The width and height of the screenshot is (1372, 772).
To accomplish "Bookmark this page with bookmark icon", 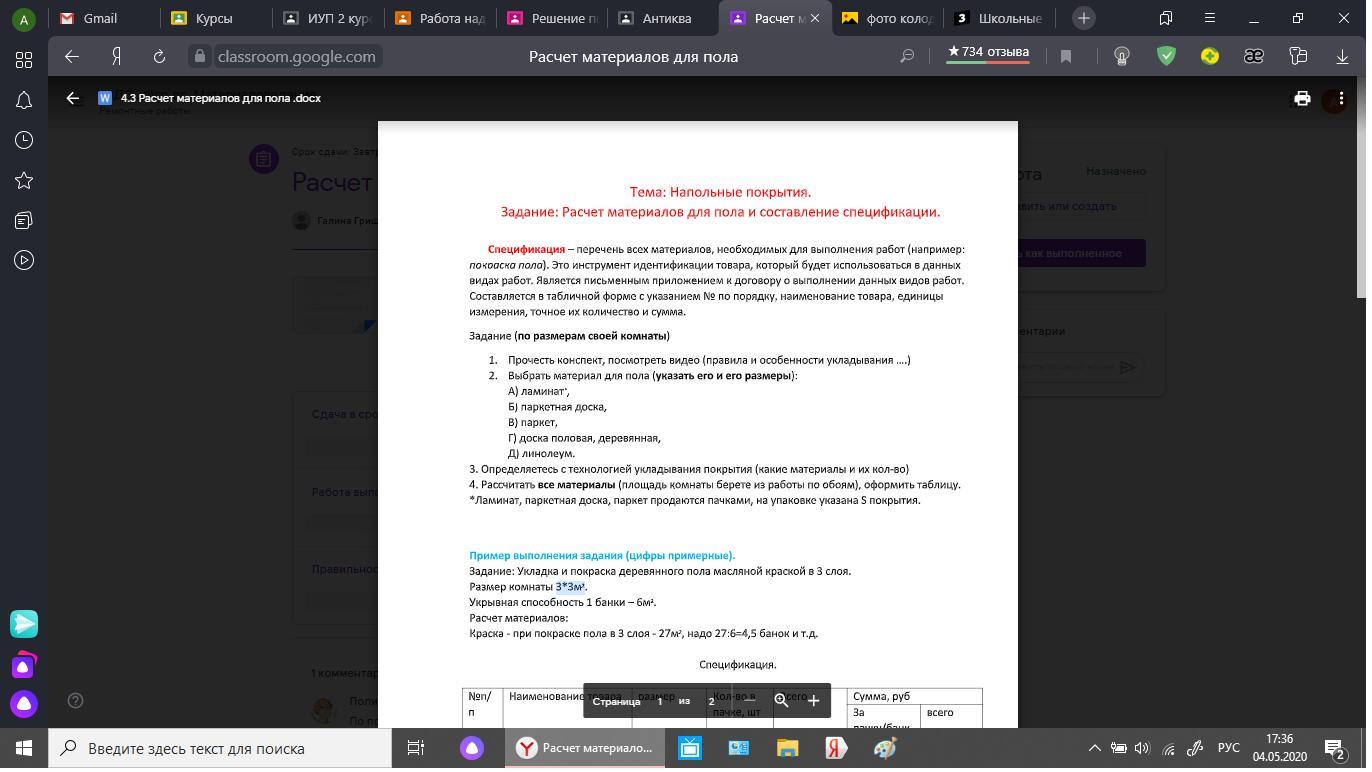I will [x=1066, y=57].
